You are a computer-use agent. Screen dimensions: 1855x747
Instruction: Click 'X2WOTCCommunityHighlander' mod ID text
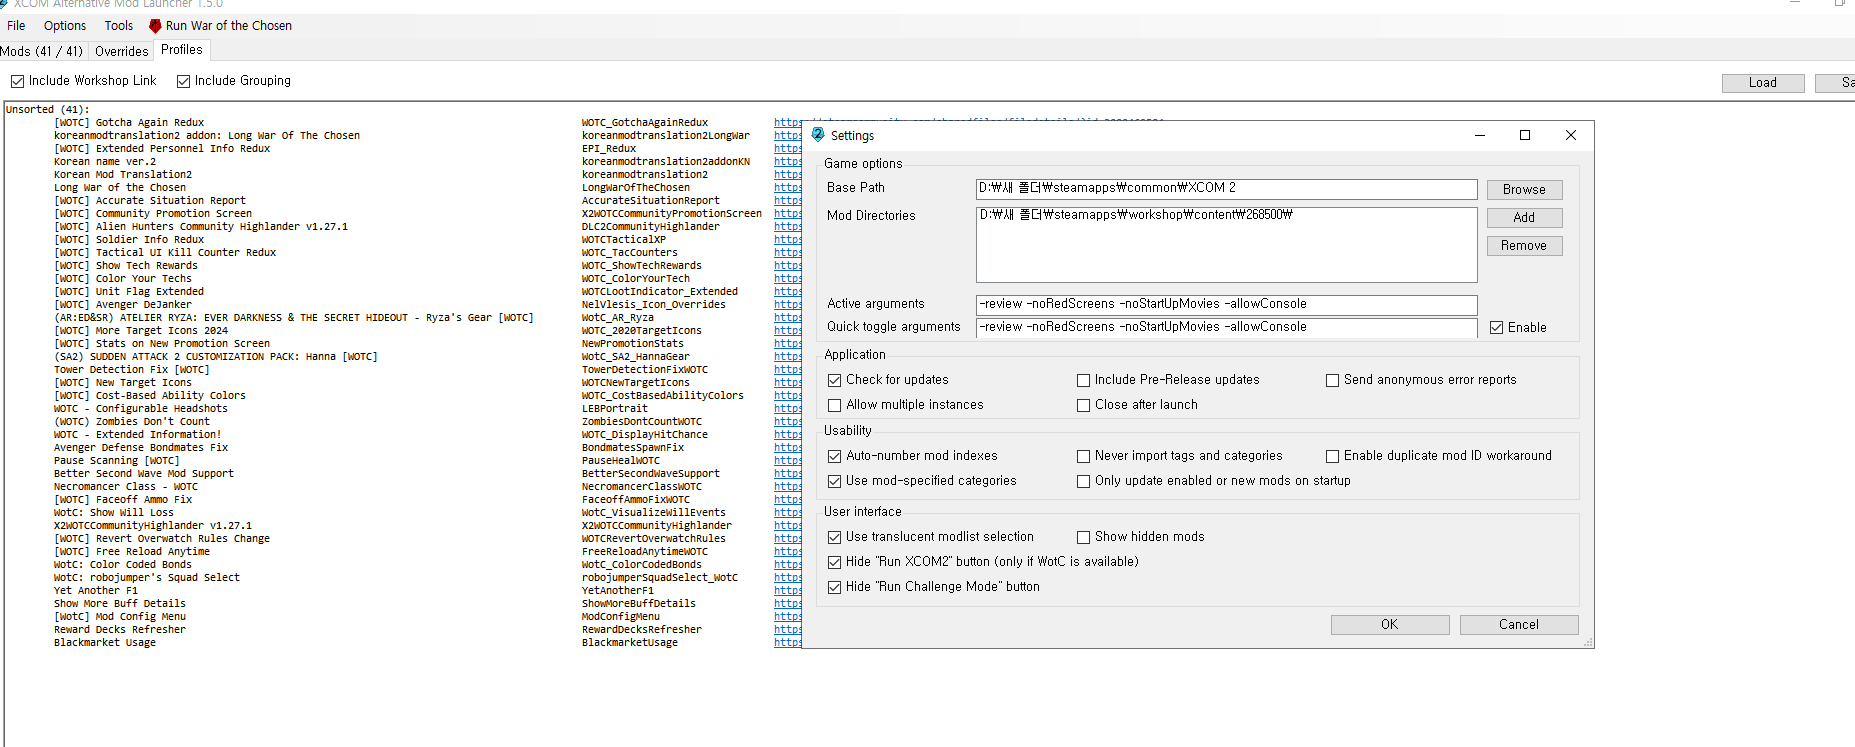pos(657,526)
